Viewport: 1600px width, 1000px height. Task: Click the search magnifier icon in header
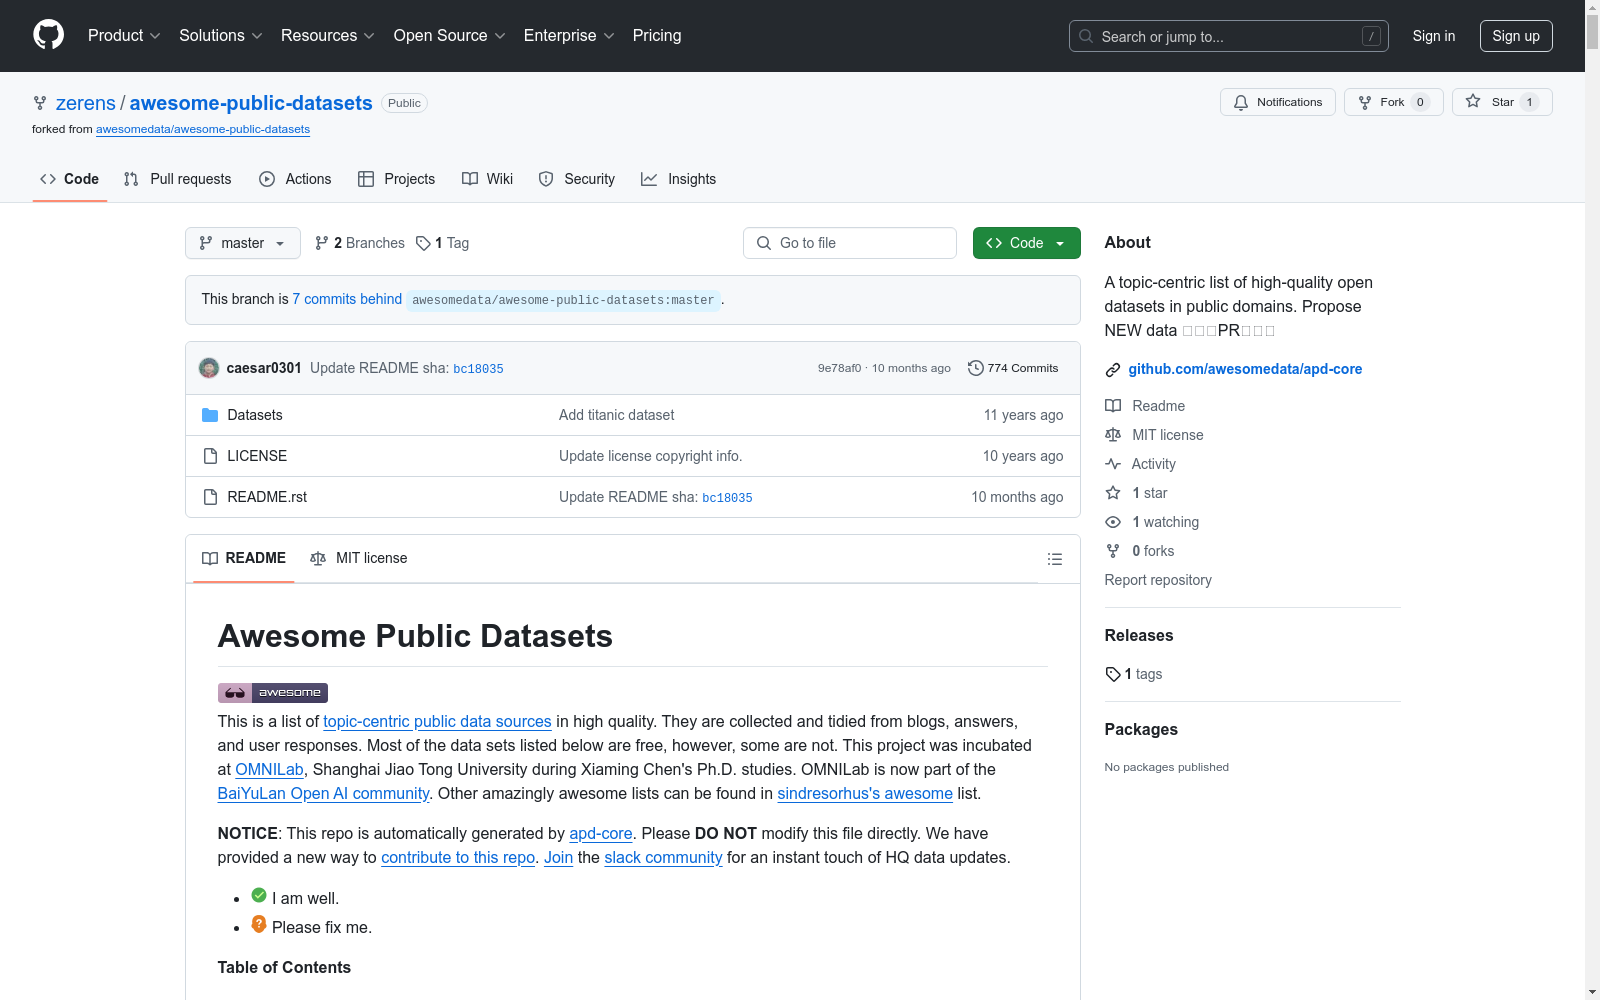(x=1086, y=36)
